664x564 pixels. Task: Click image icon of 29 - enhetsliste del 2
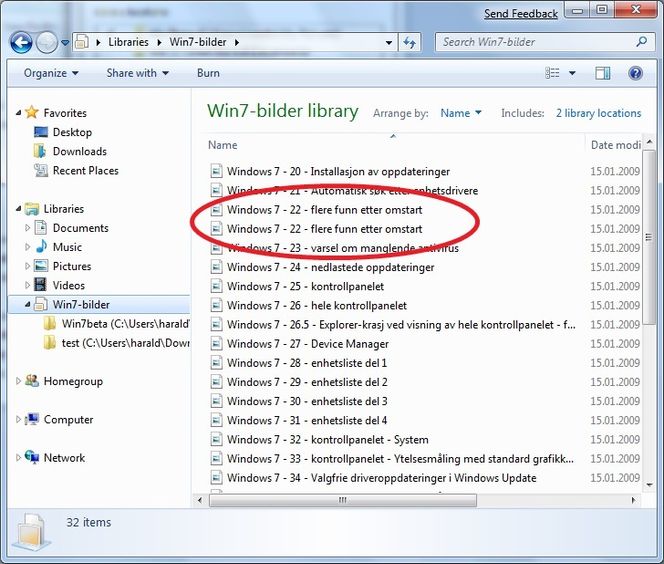(216, 382)
